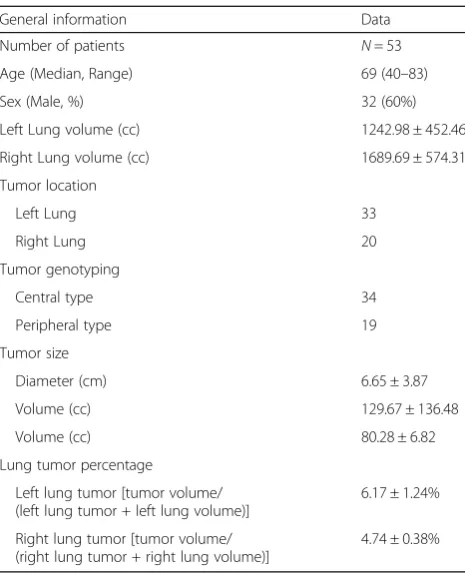Click the Left Lung volume (cc) label

pyautogui.click(x=70, y=130)
